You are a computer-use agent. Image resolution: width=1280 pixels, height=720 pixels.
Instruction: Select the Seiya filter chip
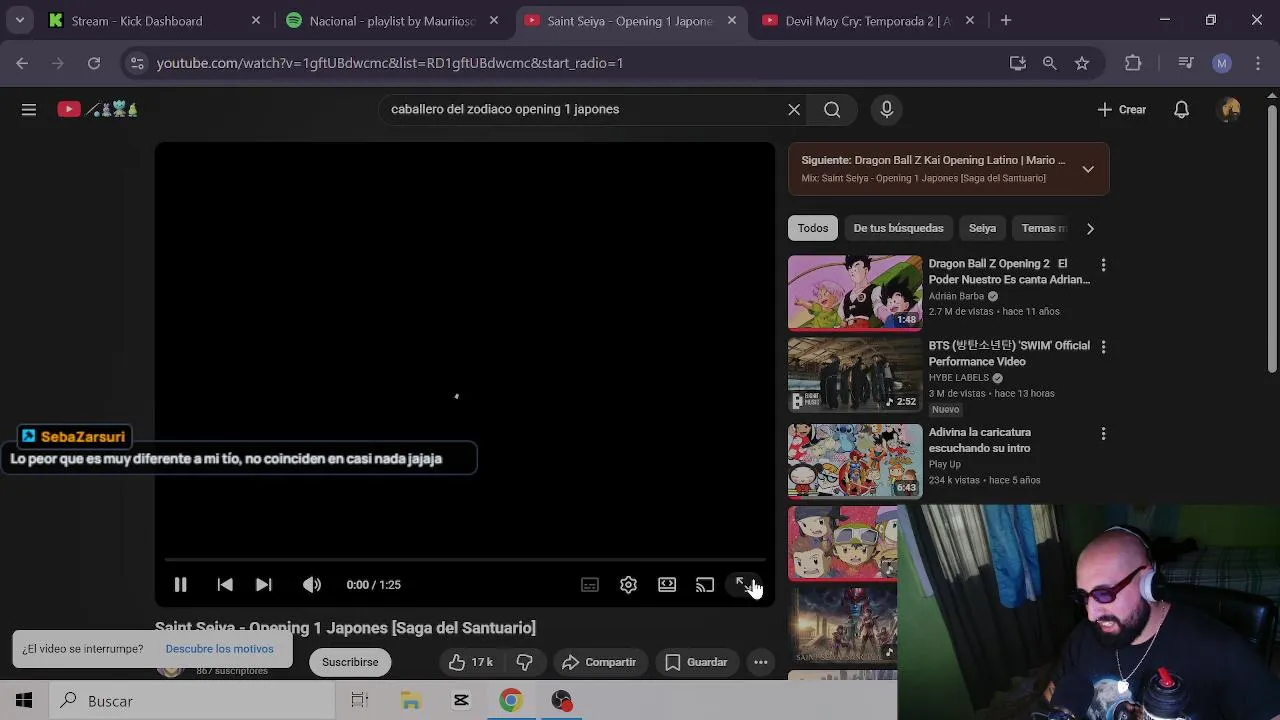982,228
